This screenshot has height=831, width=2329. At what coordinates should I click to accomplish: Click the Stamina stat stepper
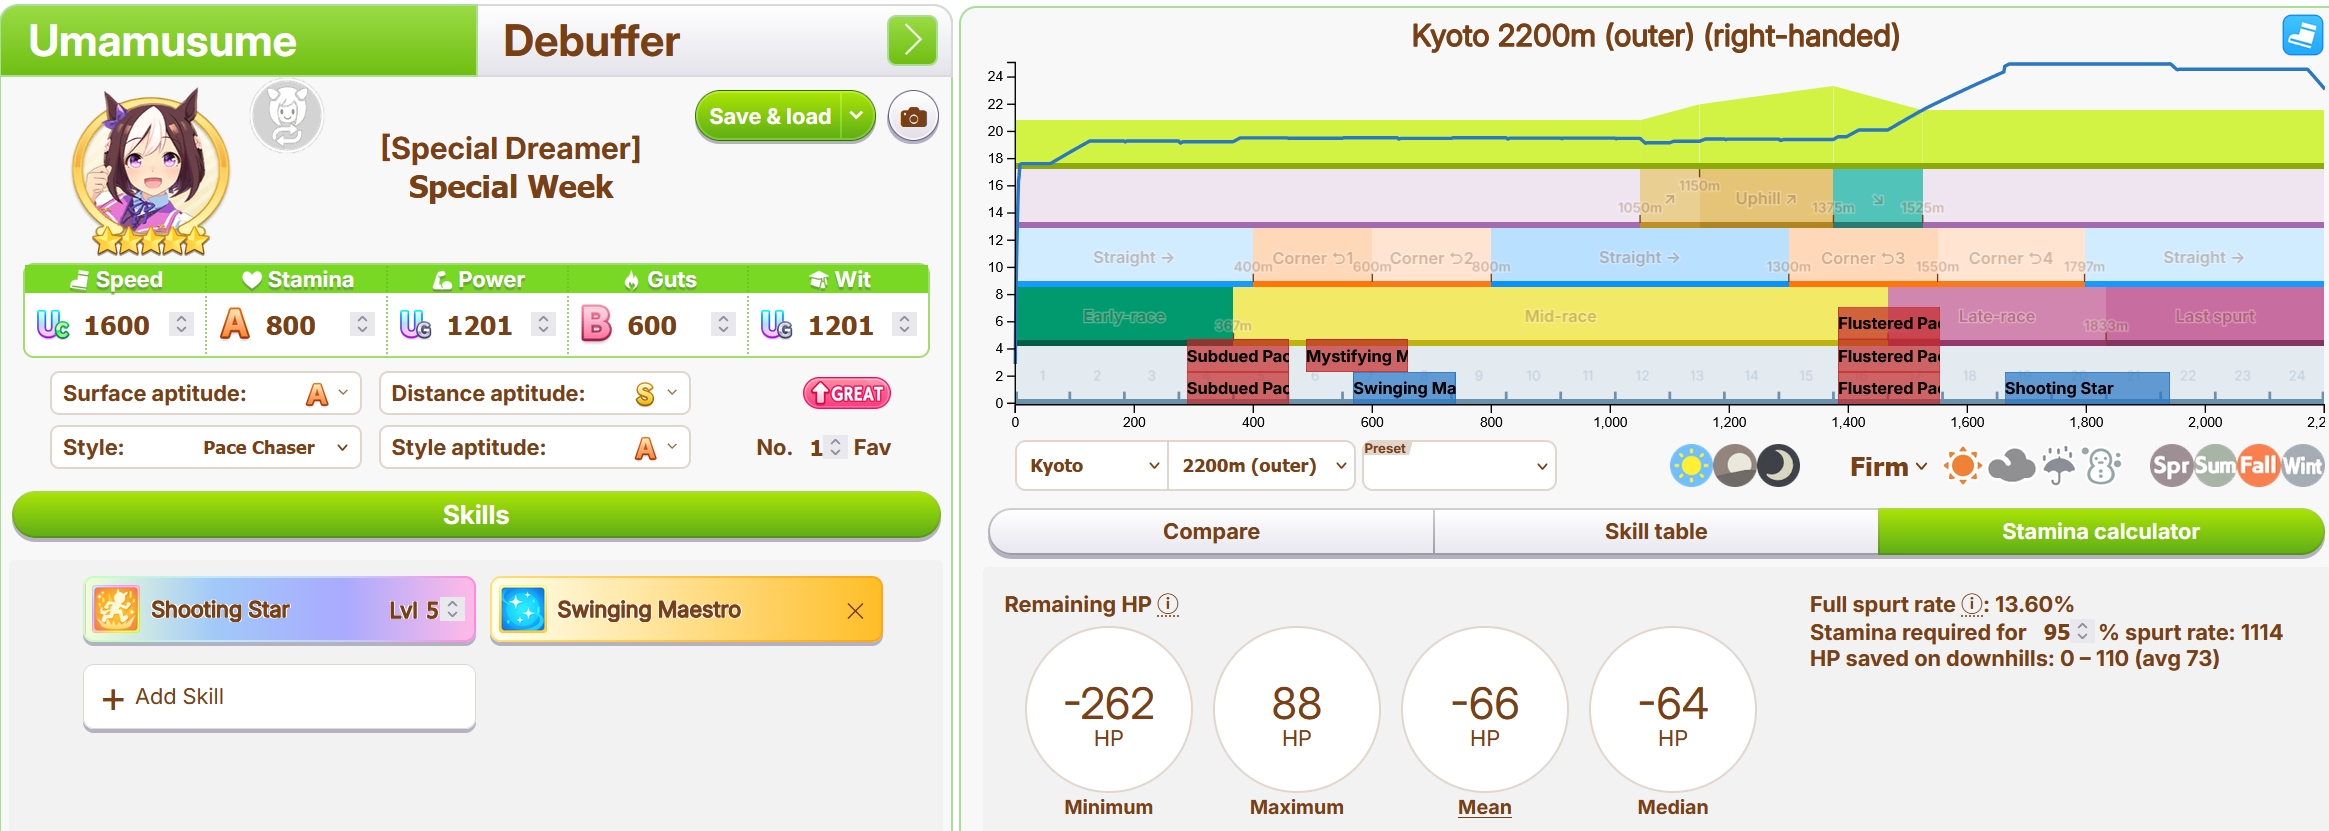362,324
